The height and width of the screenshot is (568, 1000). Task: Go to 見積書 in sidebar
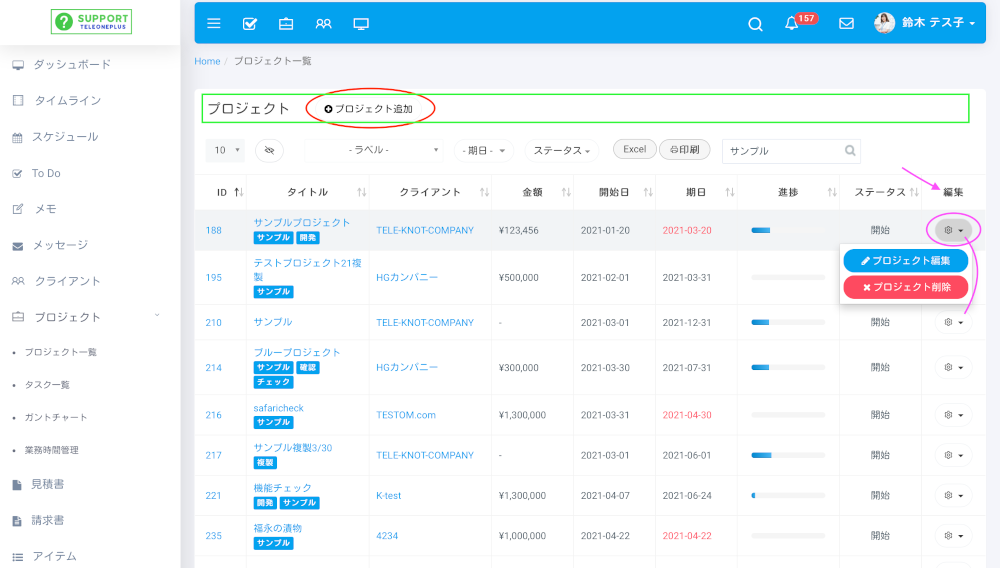[x=47, y=484]
